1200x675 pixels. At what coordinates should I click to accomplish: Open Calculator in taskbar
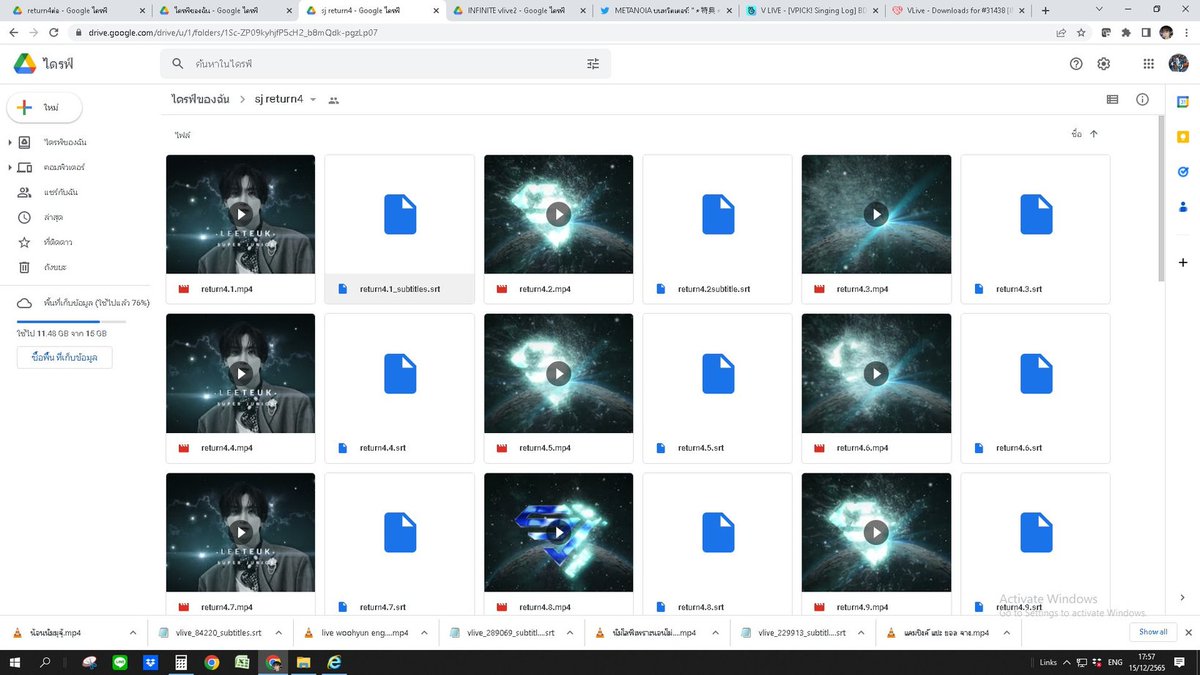(181, 662)
